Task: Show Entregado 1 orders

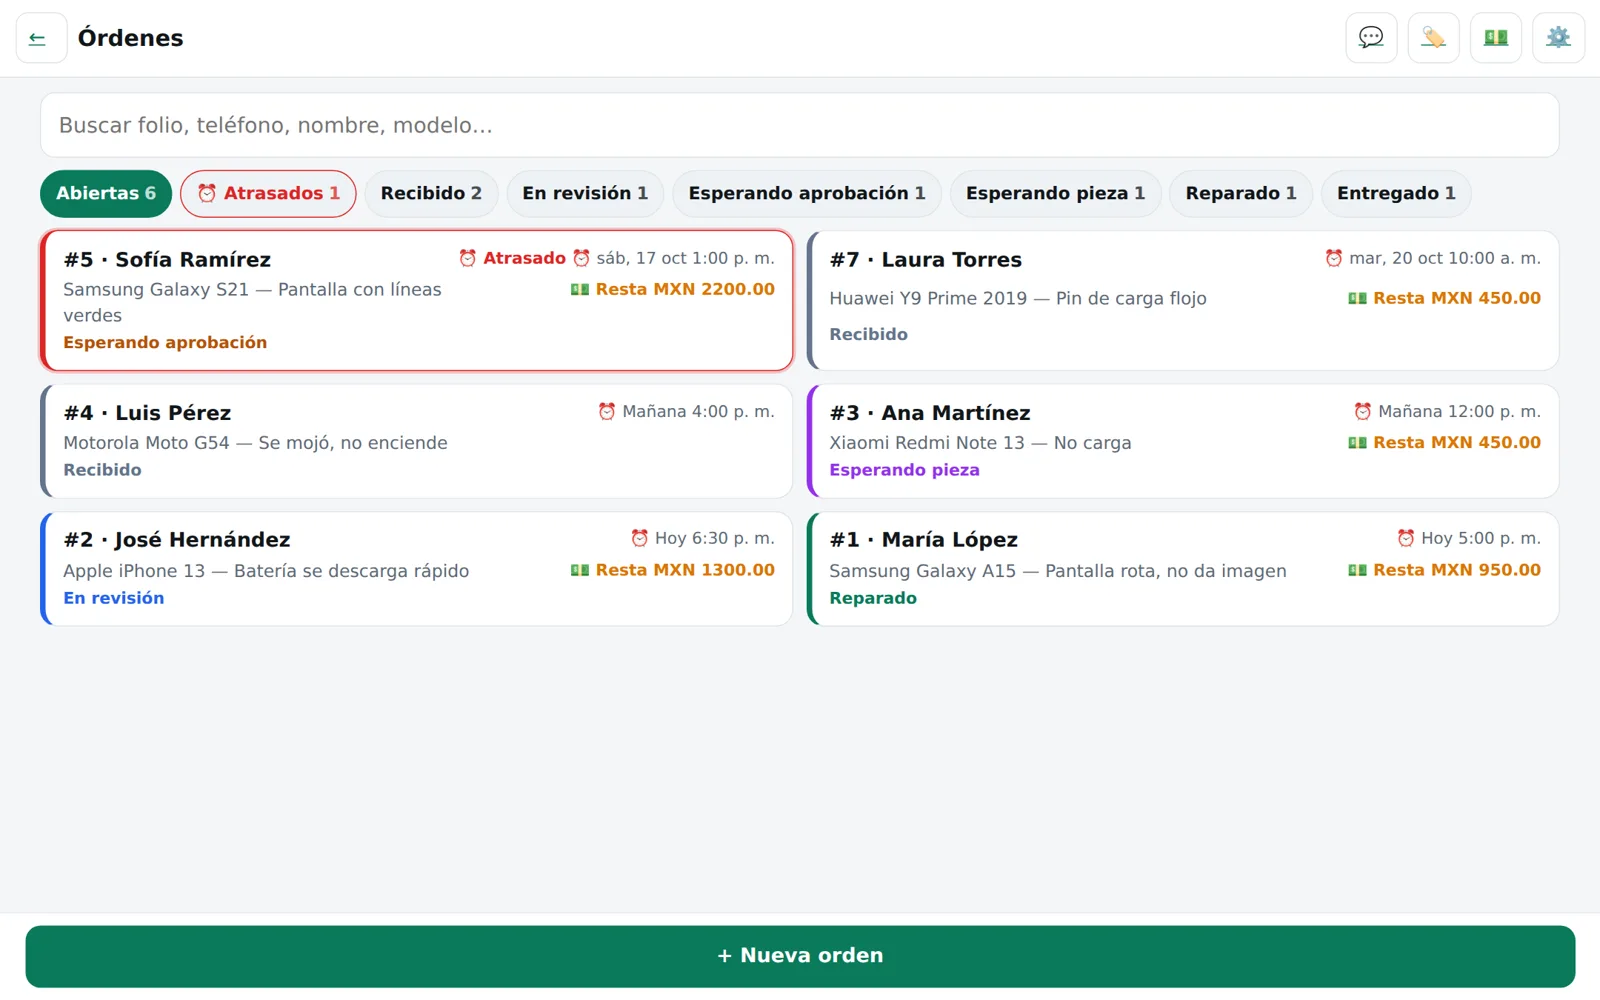Action: (1396, 194)
